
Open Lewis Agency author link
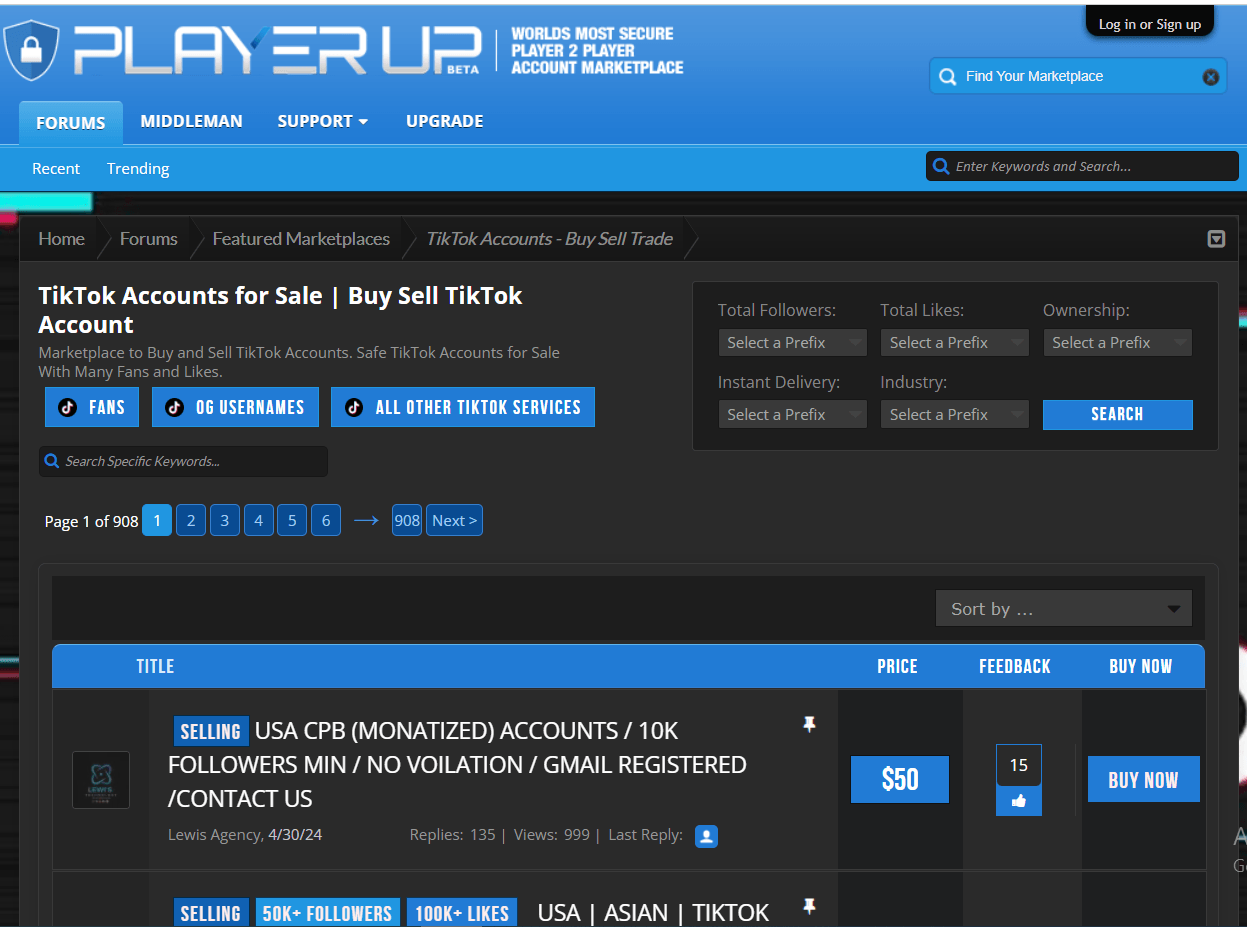(214, 834)
